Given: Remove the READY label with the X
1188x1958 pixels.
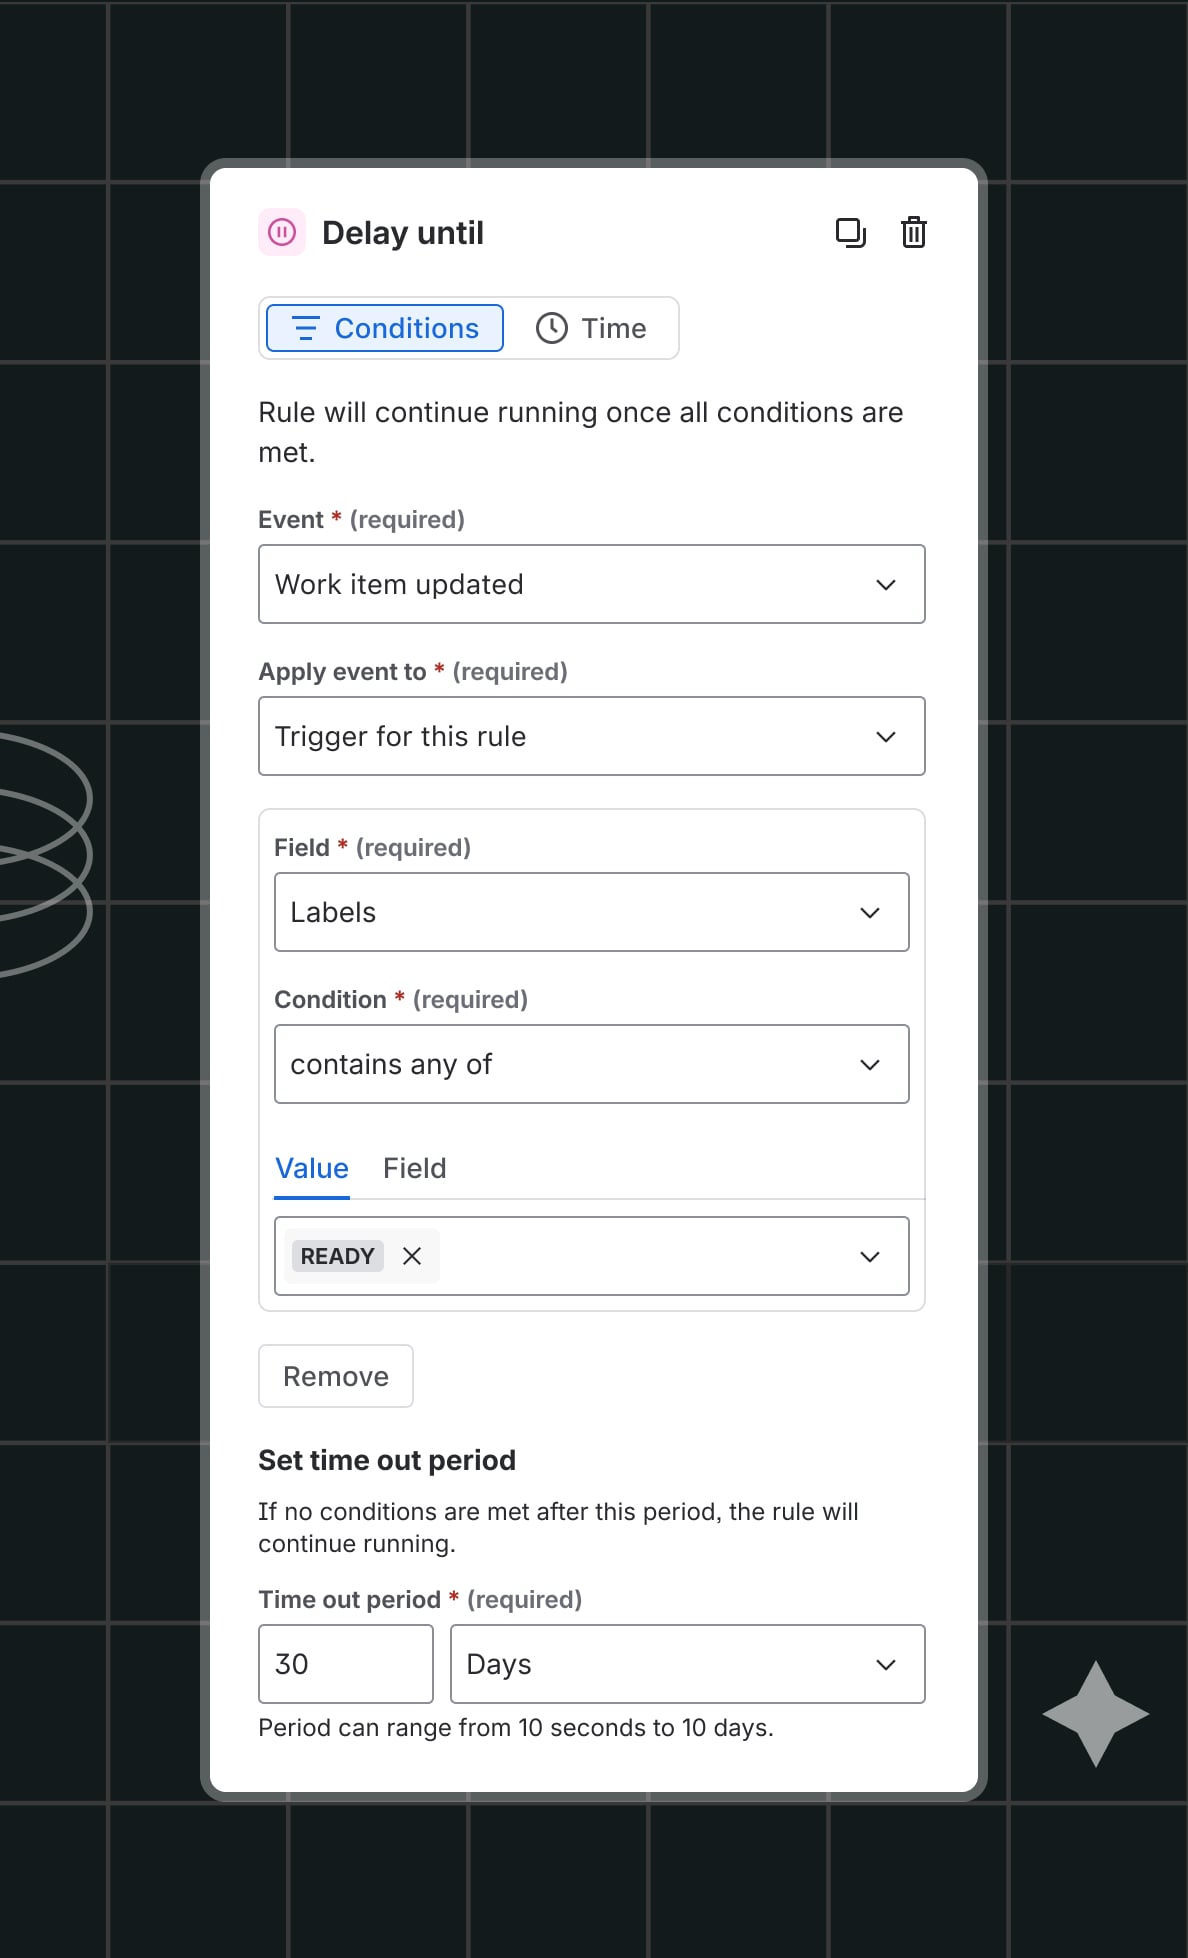Looking at the screenshot, I should pyautogui.click(x=412, y=1256).
